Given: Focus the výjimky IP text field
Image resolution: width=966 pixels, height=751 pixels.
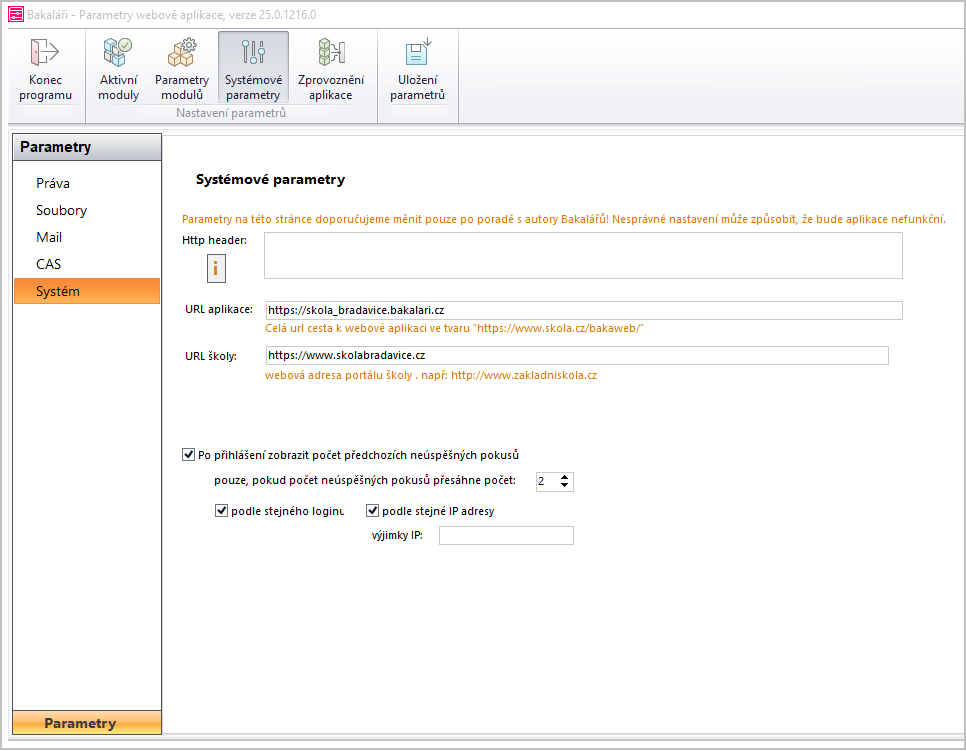Looking at the screenshot, I should point(506,536).
